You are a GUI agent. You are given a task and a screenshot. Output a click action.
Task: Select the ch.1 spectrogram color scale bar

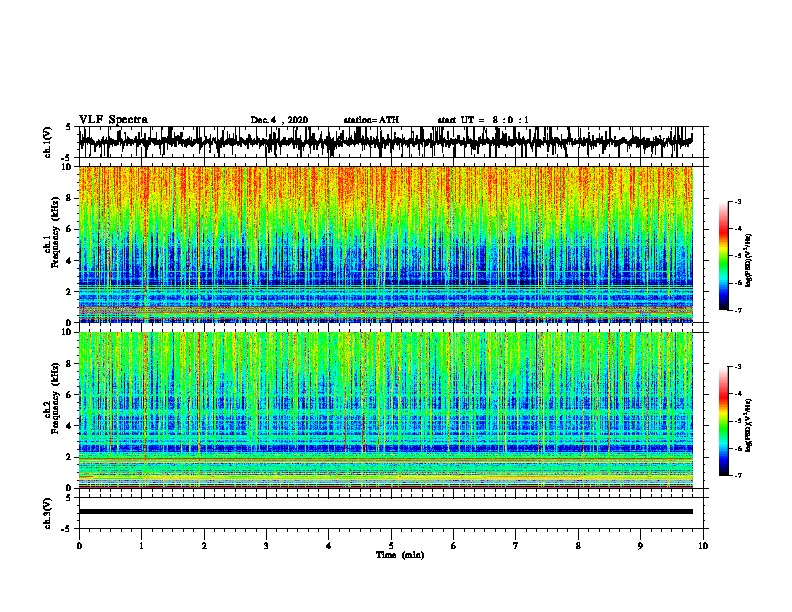(723, 256)
